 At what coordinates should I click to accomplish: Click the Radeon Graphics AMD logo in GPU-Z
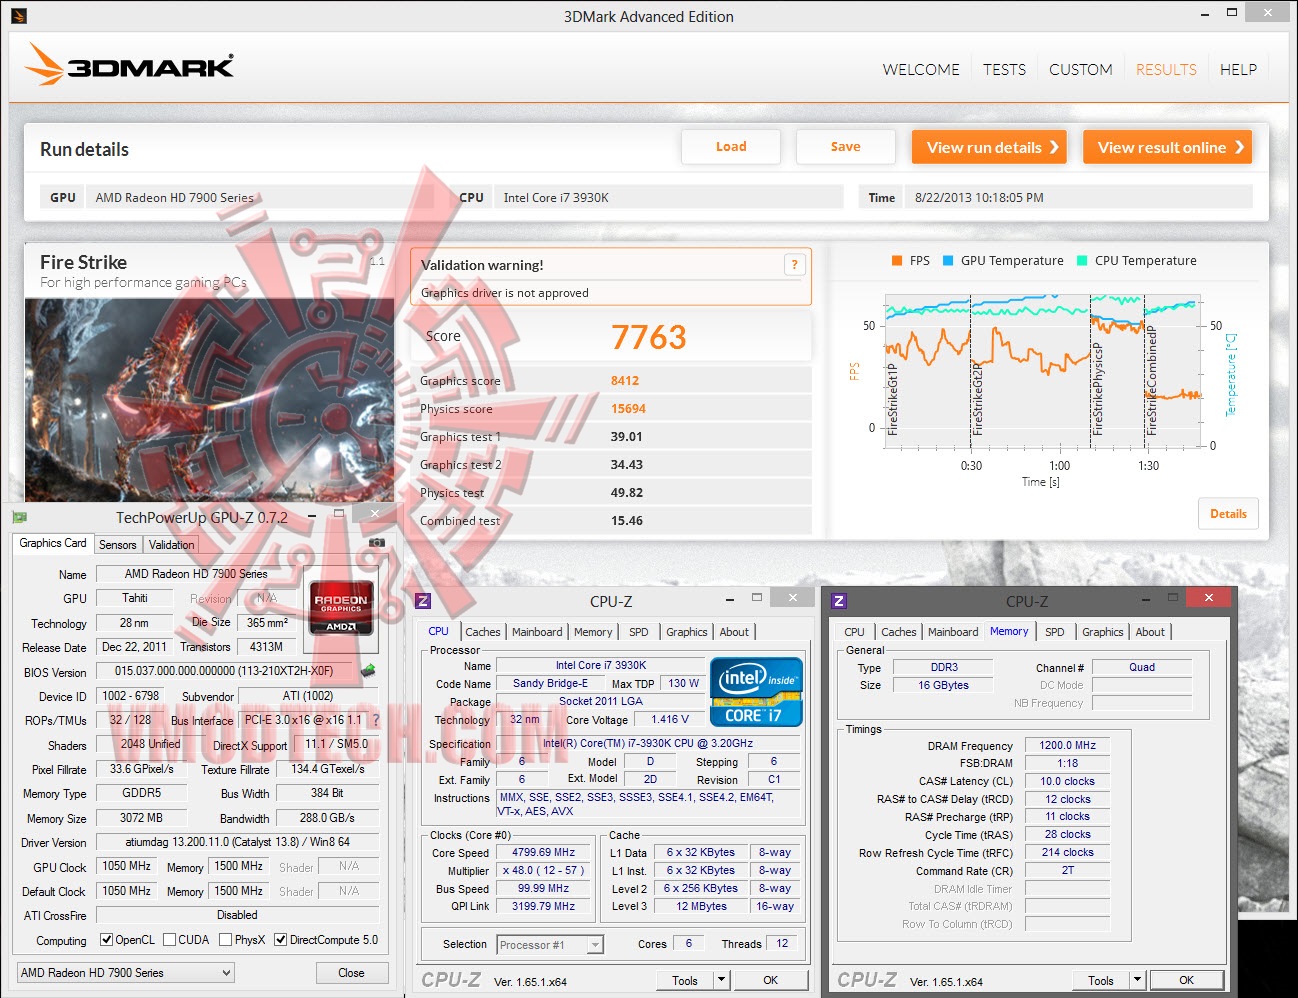[342, 607]
